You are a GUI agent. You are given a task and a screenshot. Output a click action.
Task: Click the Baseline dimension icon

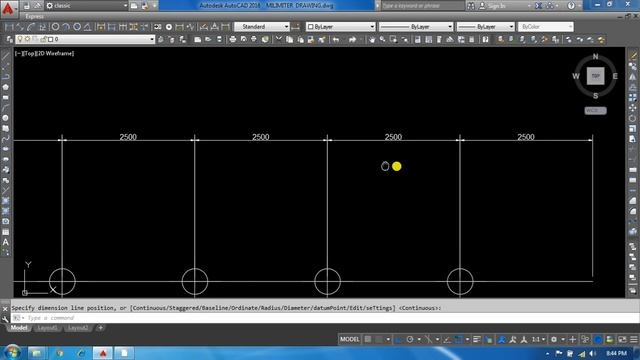pyautogui.click(x=111, y=27)
